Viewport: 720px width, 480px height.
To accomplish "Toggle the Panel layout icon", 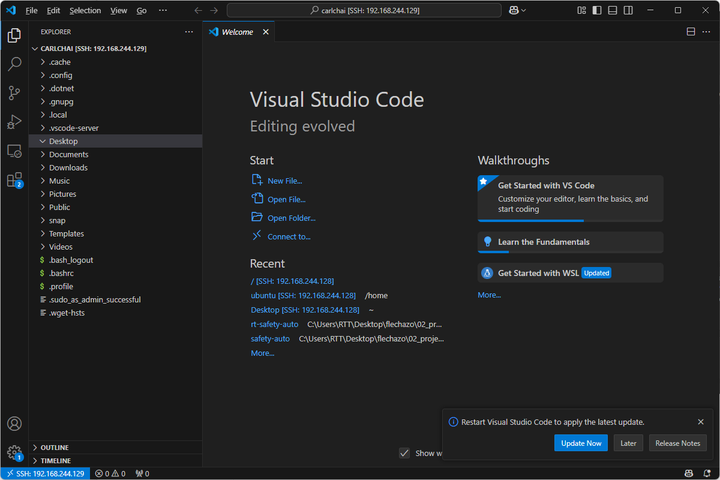I will pyautogui.click(x=613, y=10).
